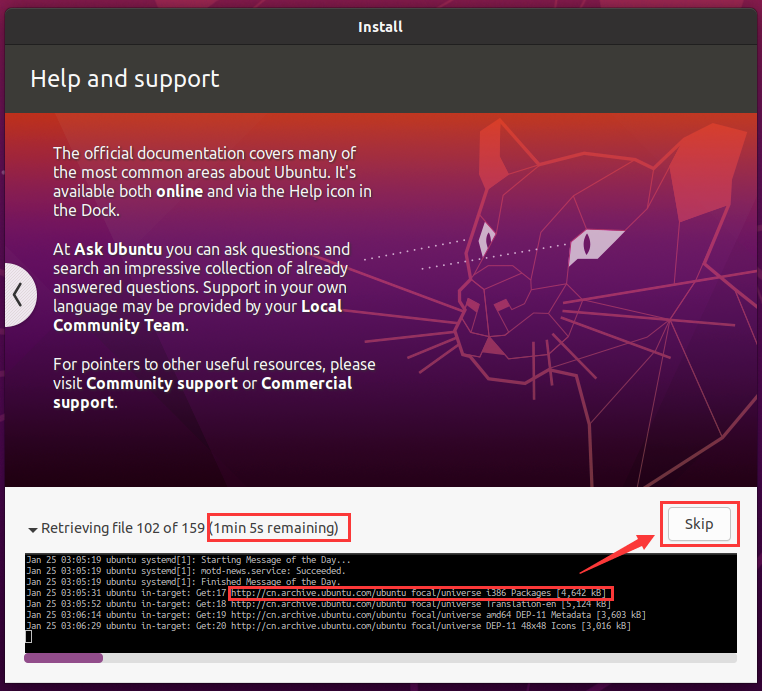Open the Ask Ubuntu link
This screenshot has width=762, height=691.
coord(118,249)
